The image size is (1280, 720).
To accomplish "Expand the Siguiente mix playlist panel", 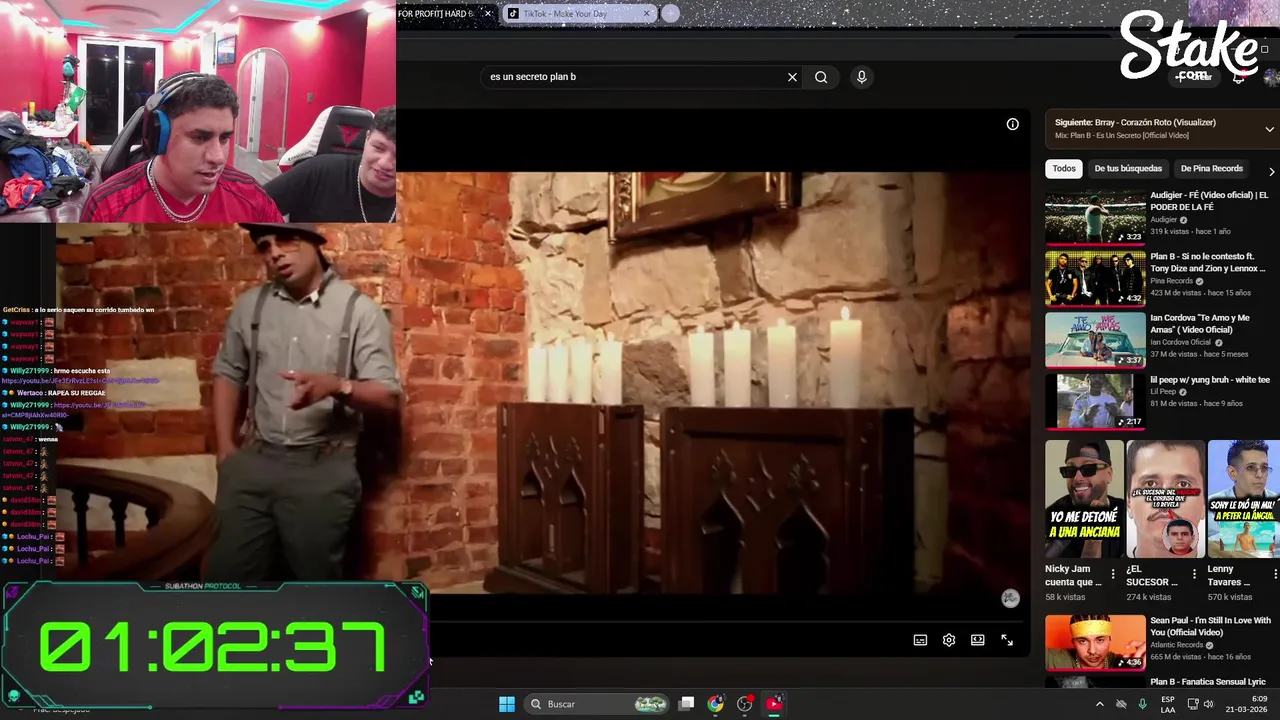I will coord(1270,128).
